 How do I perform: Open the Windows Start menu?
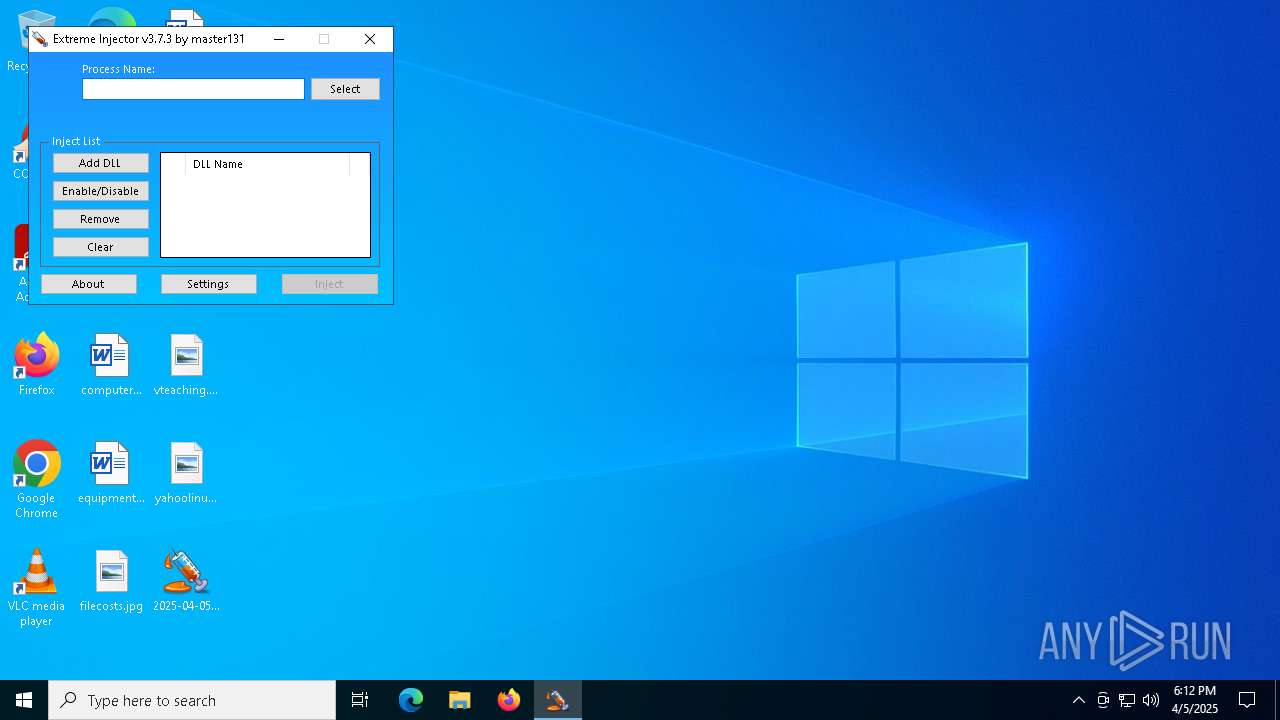tap(24, 700)
